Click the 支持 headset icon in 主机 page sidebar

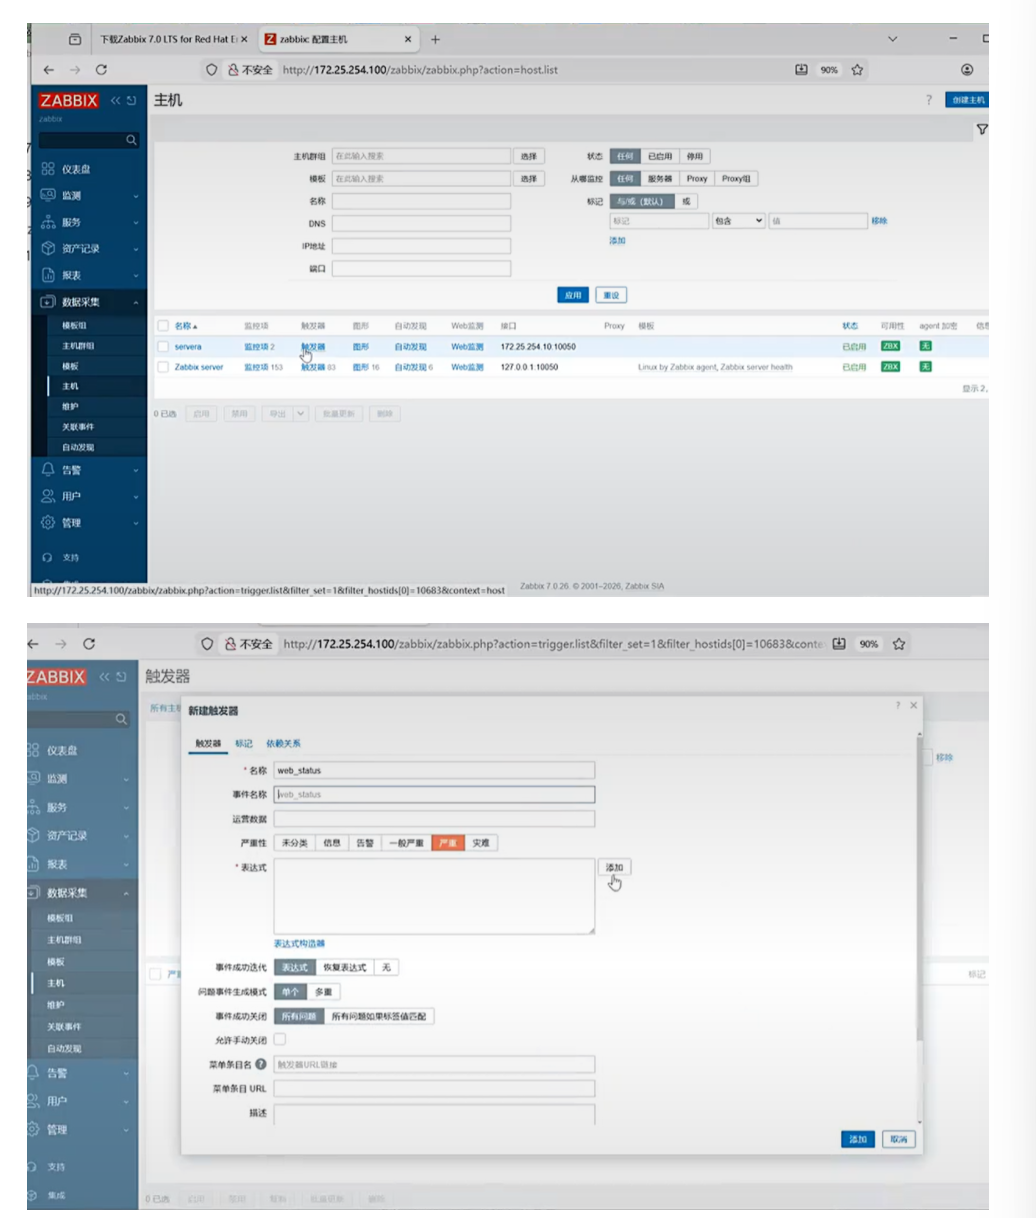pos(48,558)
